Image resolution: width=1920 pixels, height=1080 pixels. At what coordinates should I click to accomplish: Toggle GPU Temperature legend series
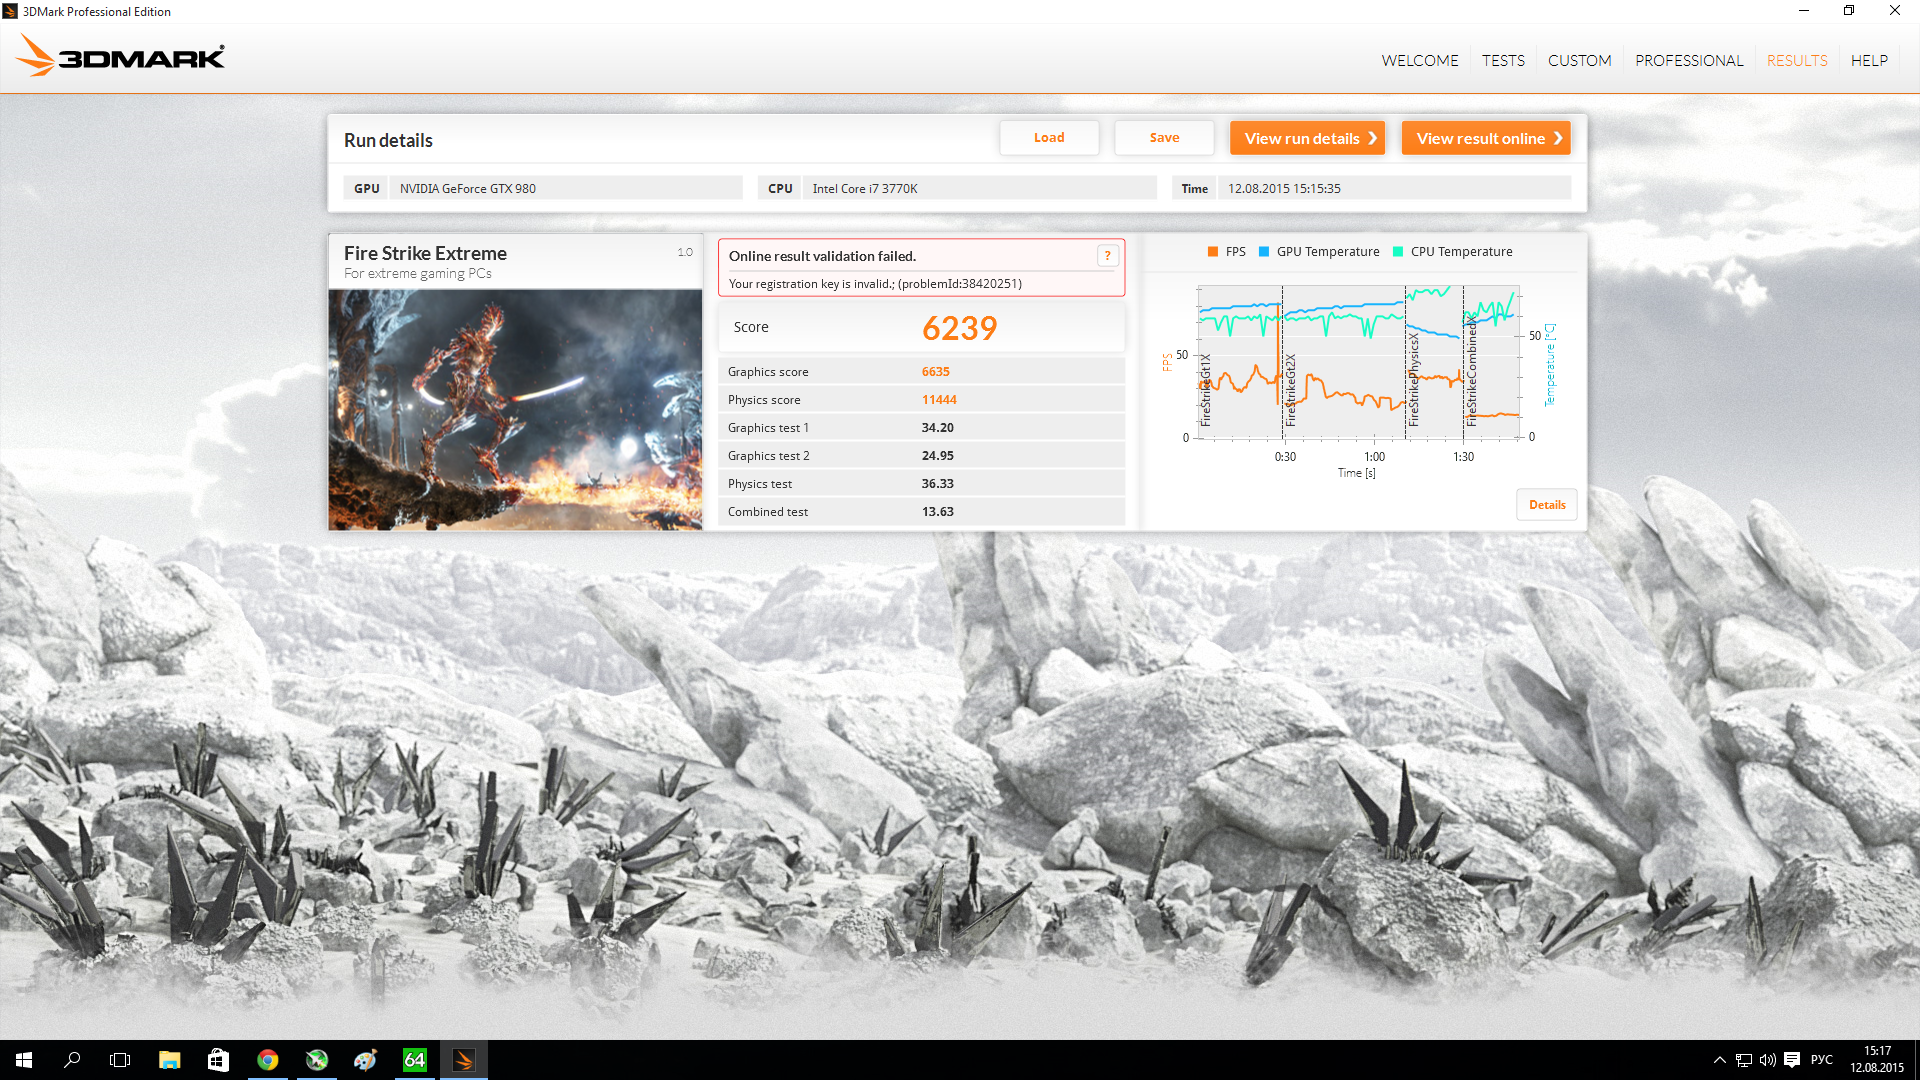click(x=1318, y=252)
